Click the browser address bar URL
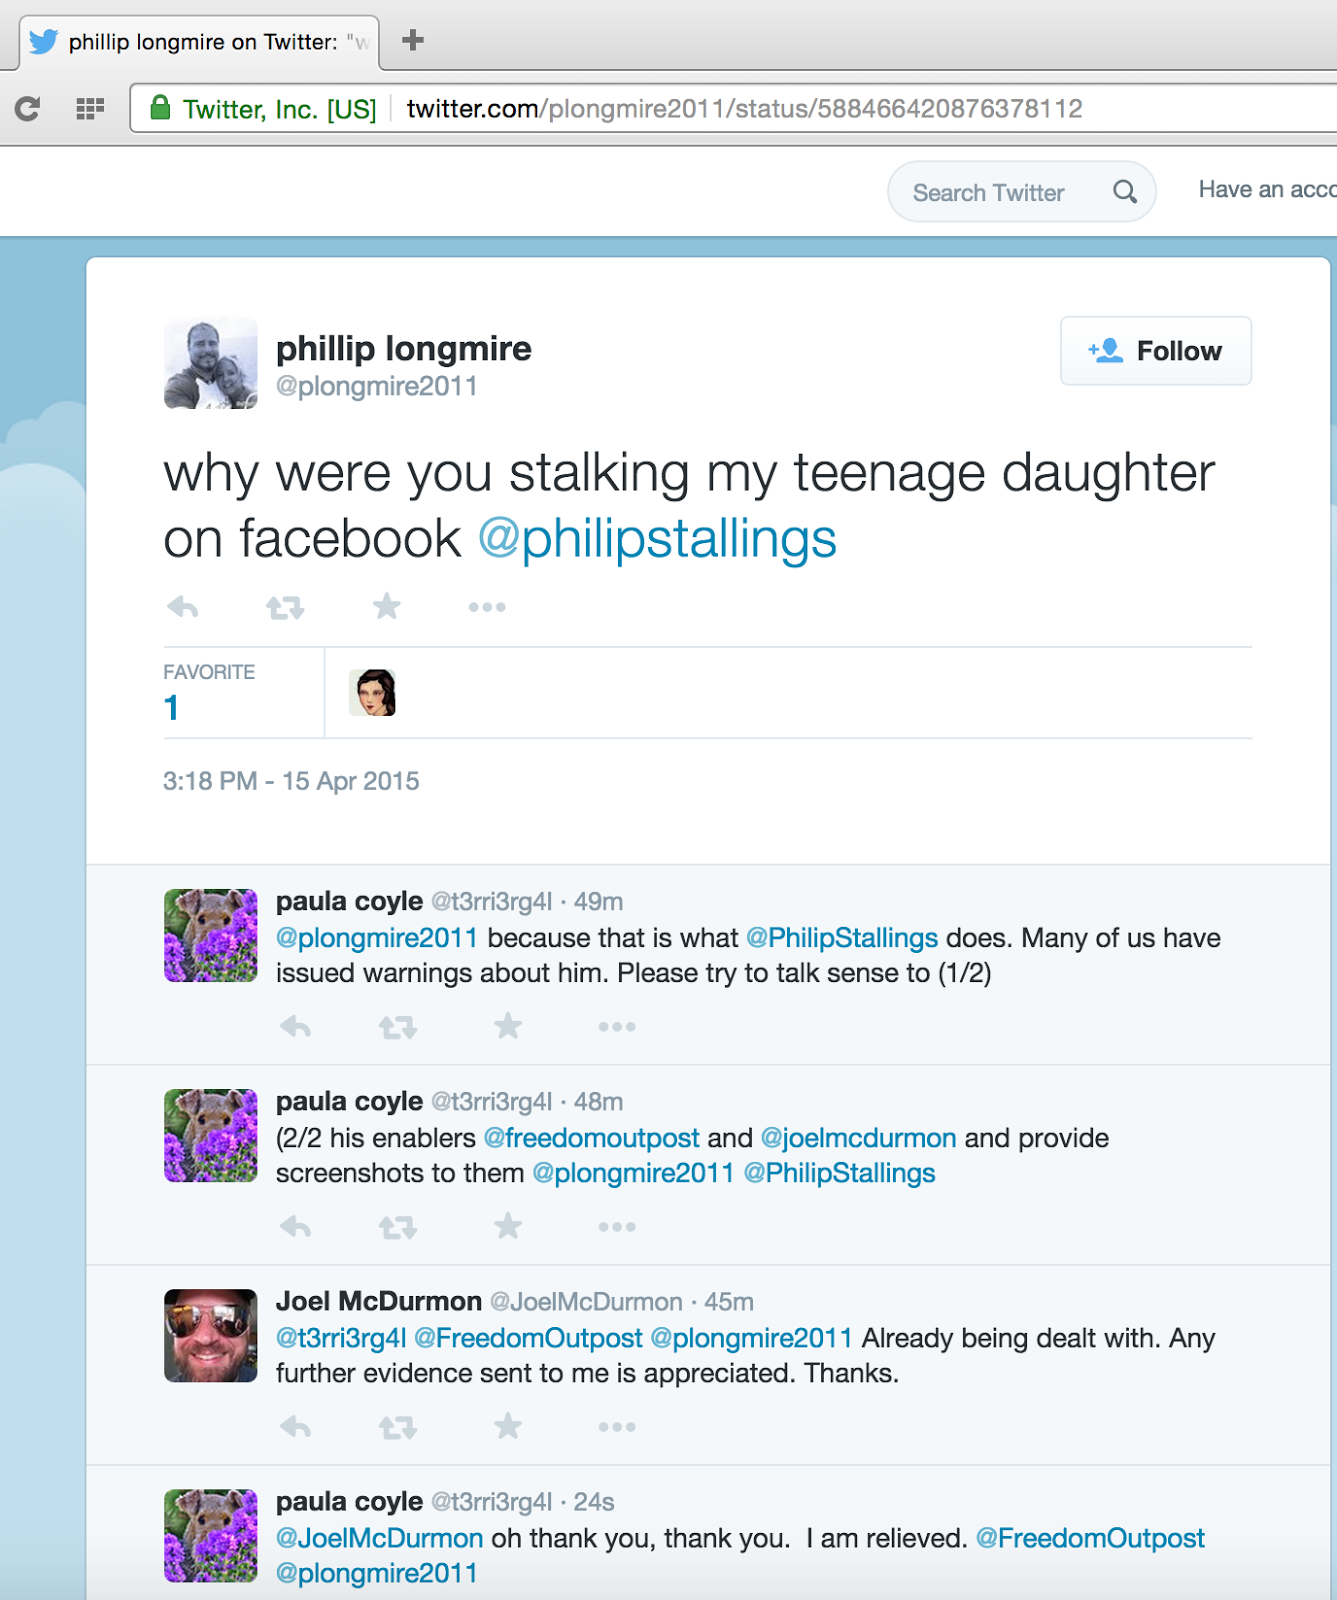 click(744, 108)
